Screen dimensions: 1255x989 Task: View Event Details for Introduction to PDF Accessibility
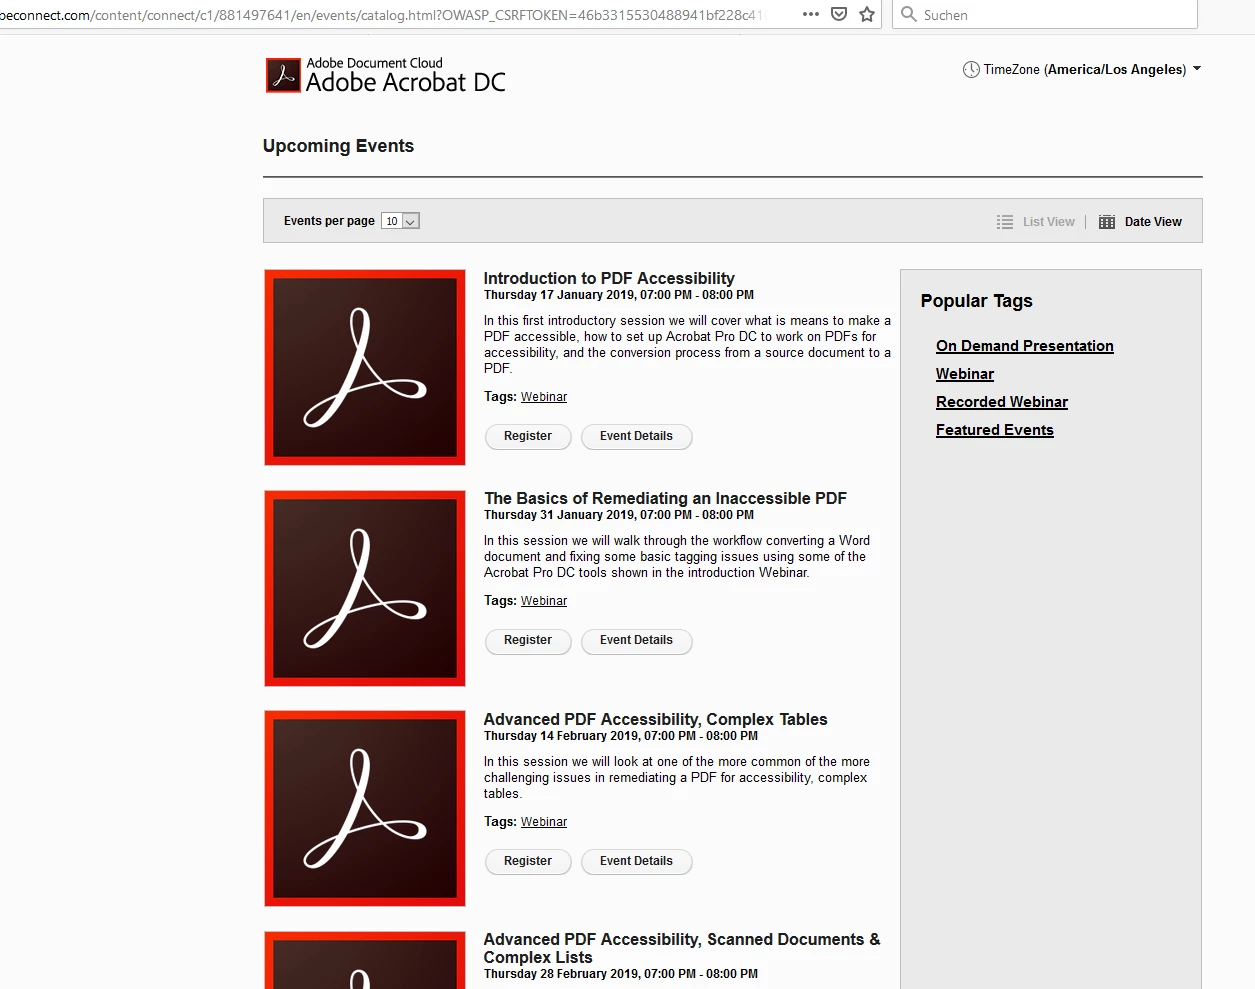point(636,436)
